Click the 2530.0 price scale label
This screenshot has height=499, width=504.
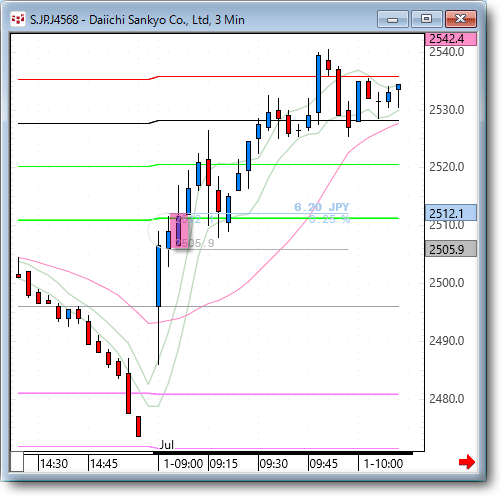coord(447,110)
